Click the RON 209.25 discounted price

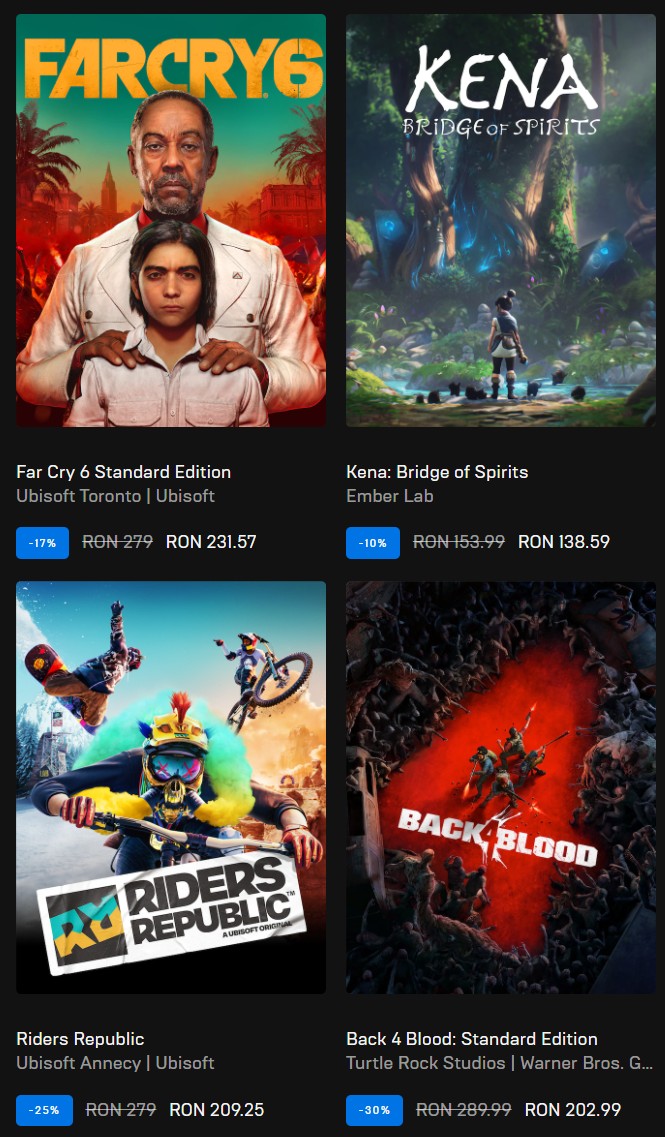click(x=216, y=1109)
